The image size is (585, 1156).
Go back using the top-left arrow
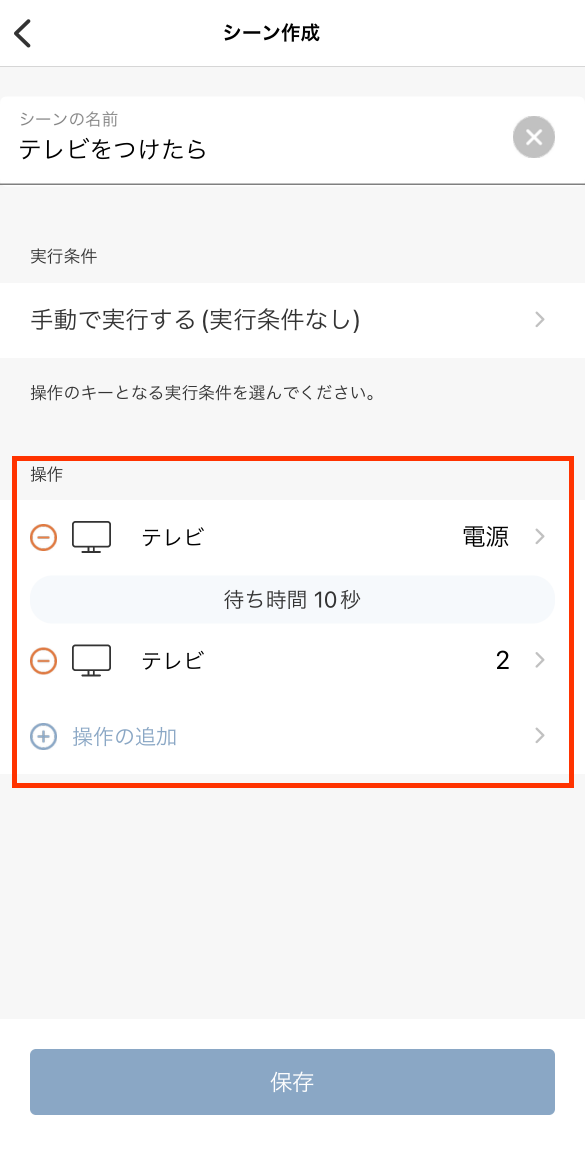tap(23, 33)
